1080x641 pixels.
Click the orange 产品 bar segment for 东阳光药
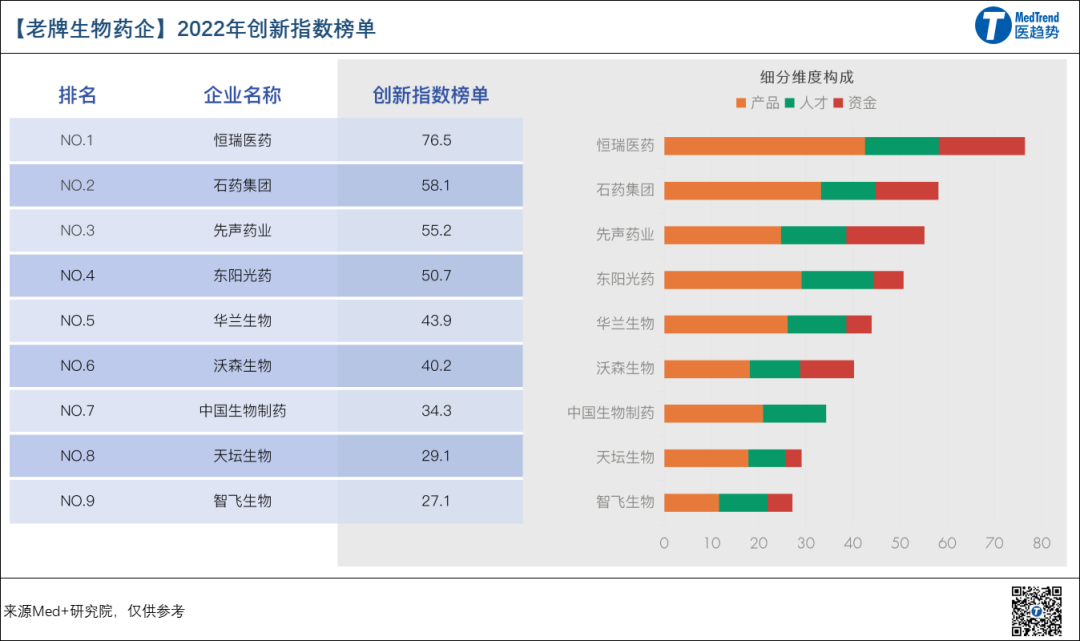733,280
